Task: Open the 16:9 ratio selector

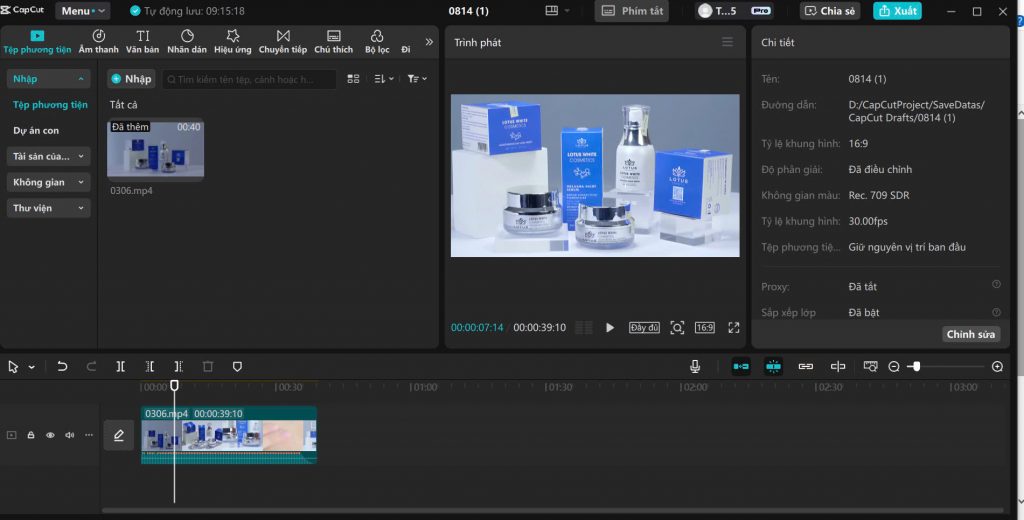Action: click(705, 328)
